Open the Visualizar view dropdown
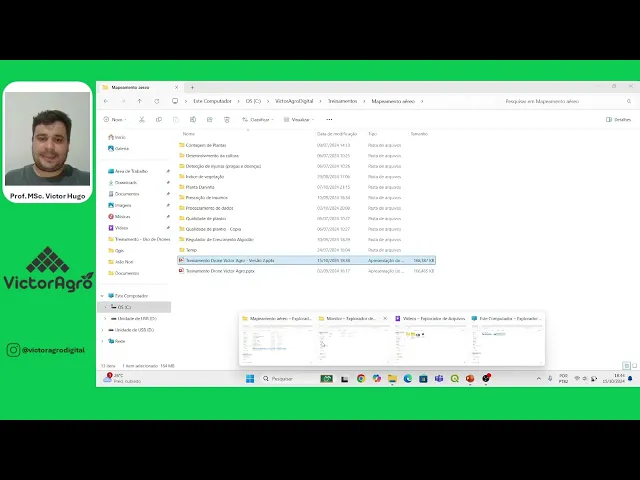 299,120
